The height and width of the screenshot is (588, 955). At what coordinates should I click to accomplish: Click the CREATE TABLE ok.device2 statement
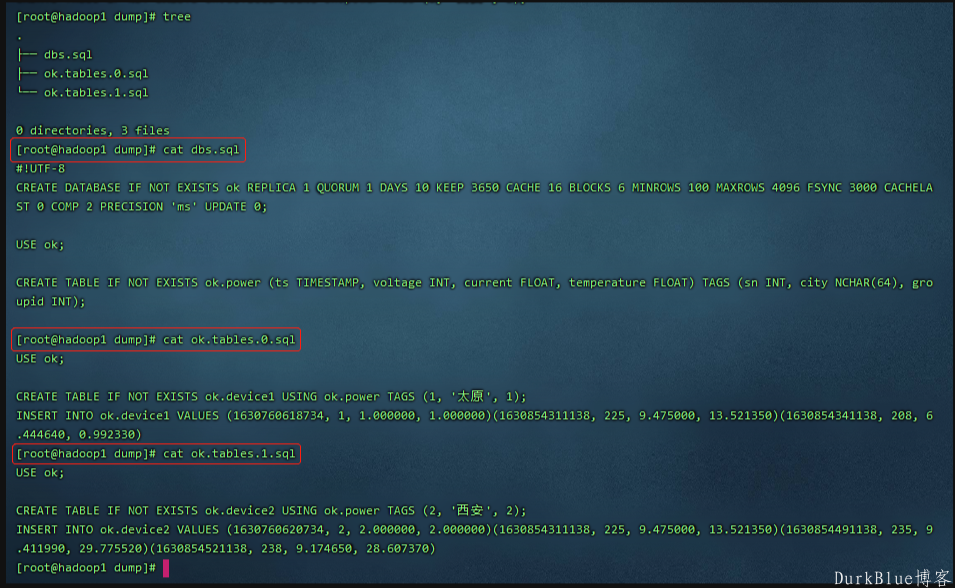(x=271, y=511)
